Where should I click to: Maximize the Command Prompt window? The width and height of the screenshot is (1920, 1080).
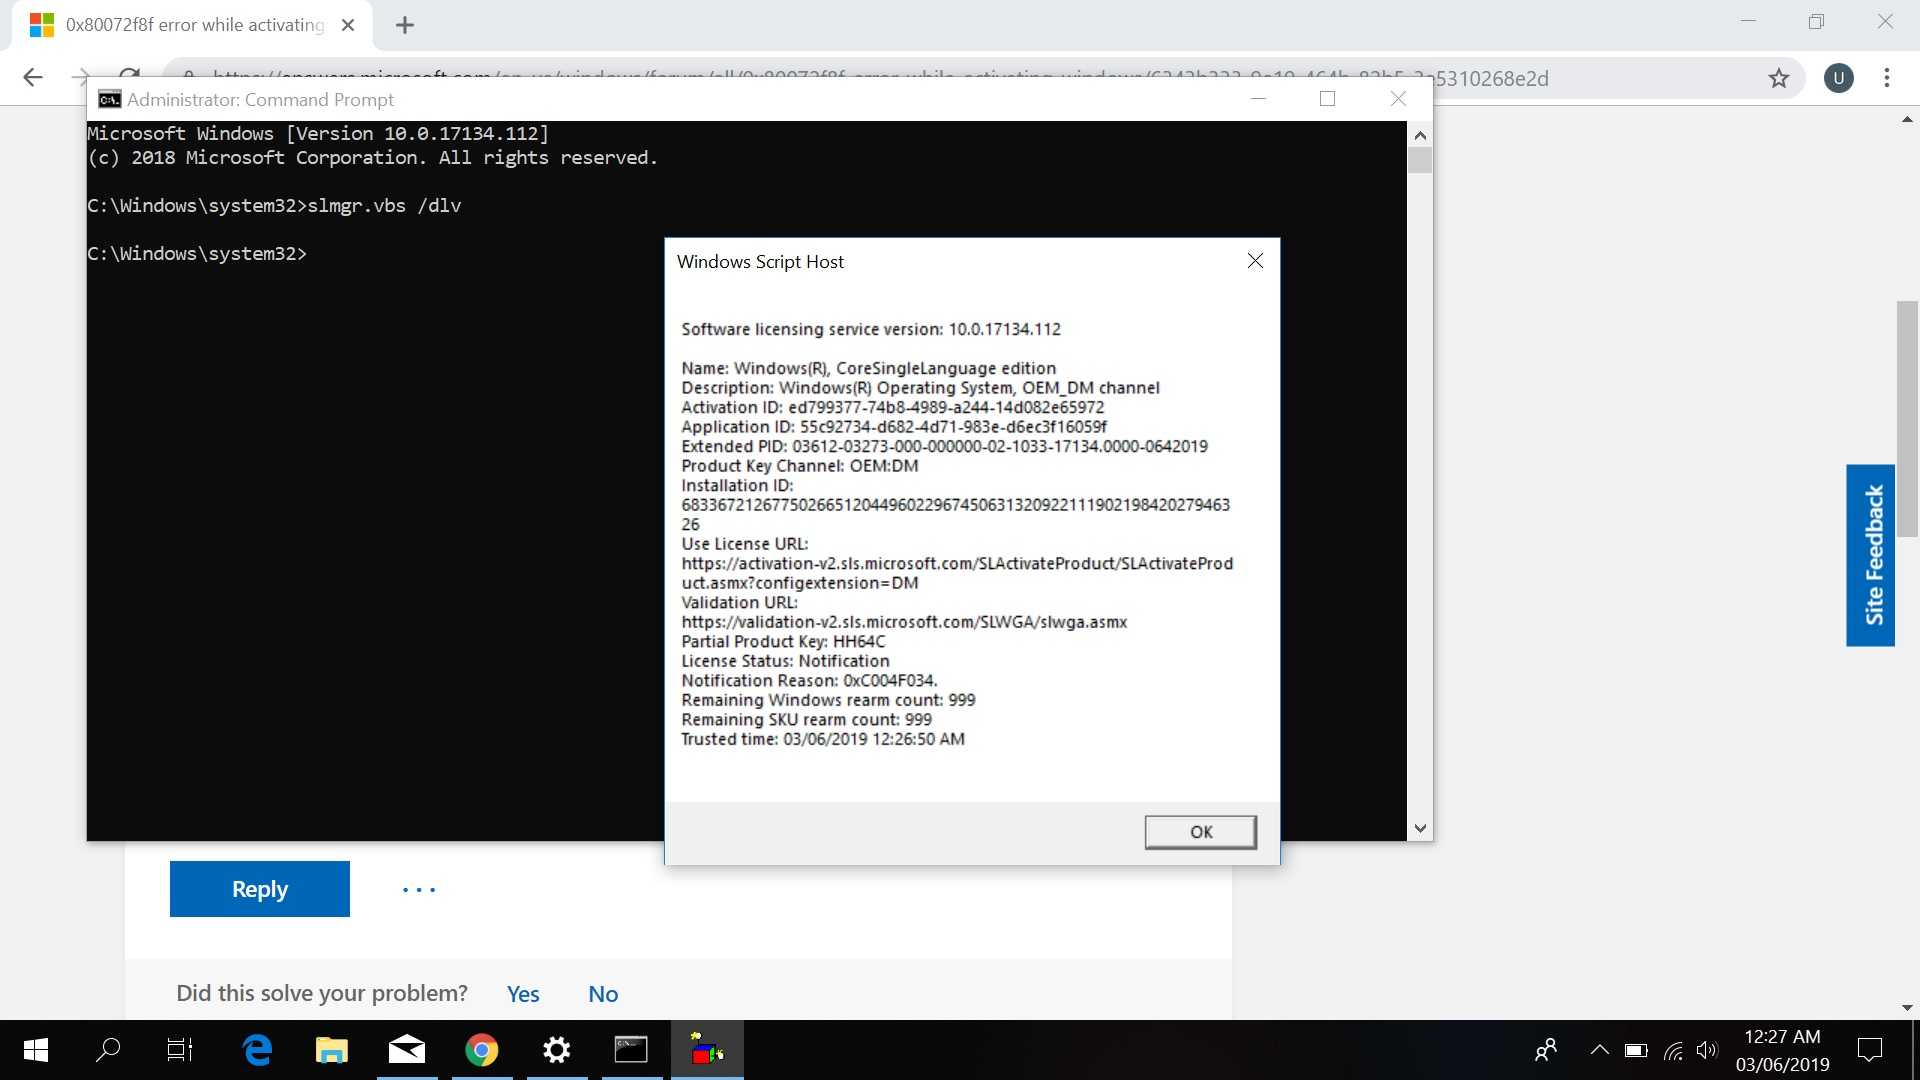coord(1327,99)
